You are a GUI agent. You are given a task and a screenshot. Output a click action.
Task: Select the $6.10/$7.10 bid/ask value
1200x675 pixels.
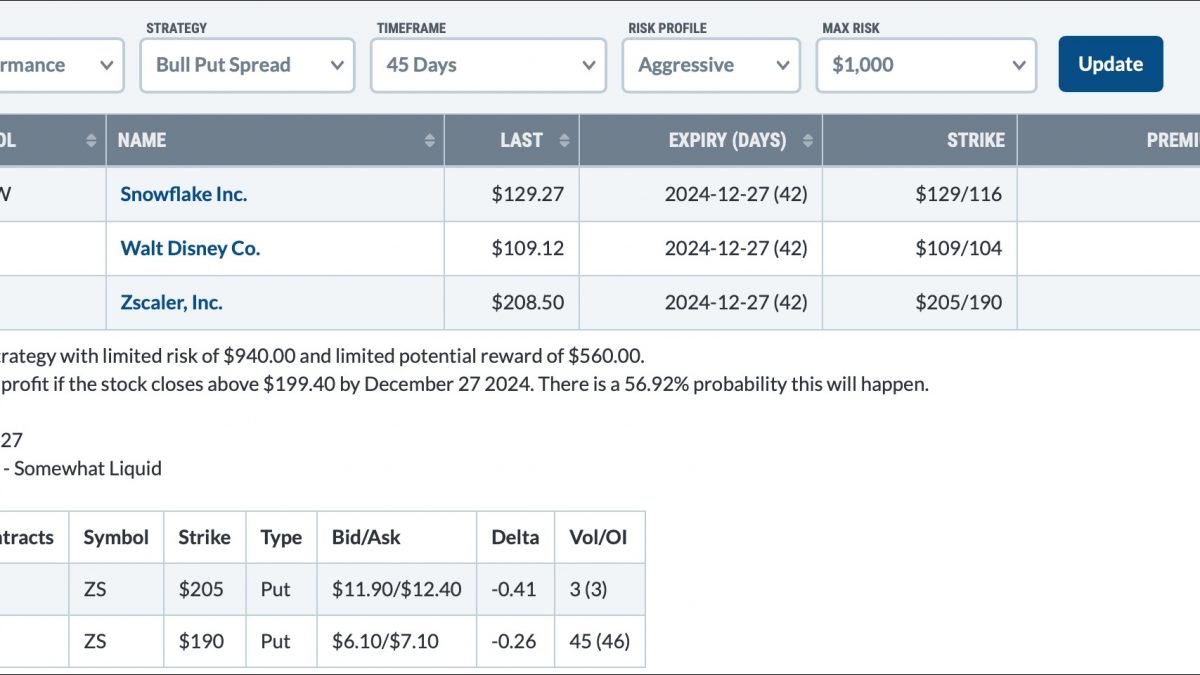pos(385,641)
